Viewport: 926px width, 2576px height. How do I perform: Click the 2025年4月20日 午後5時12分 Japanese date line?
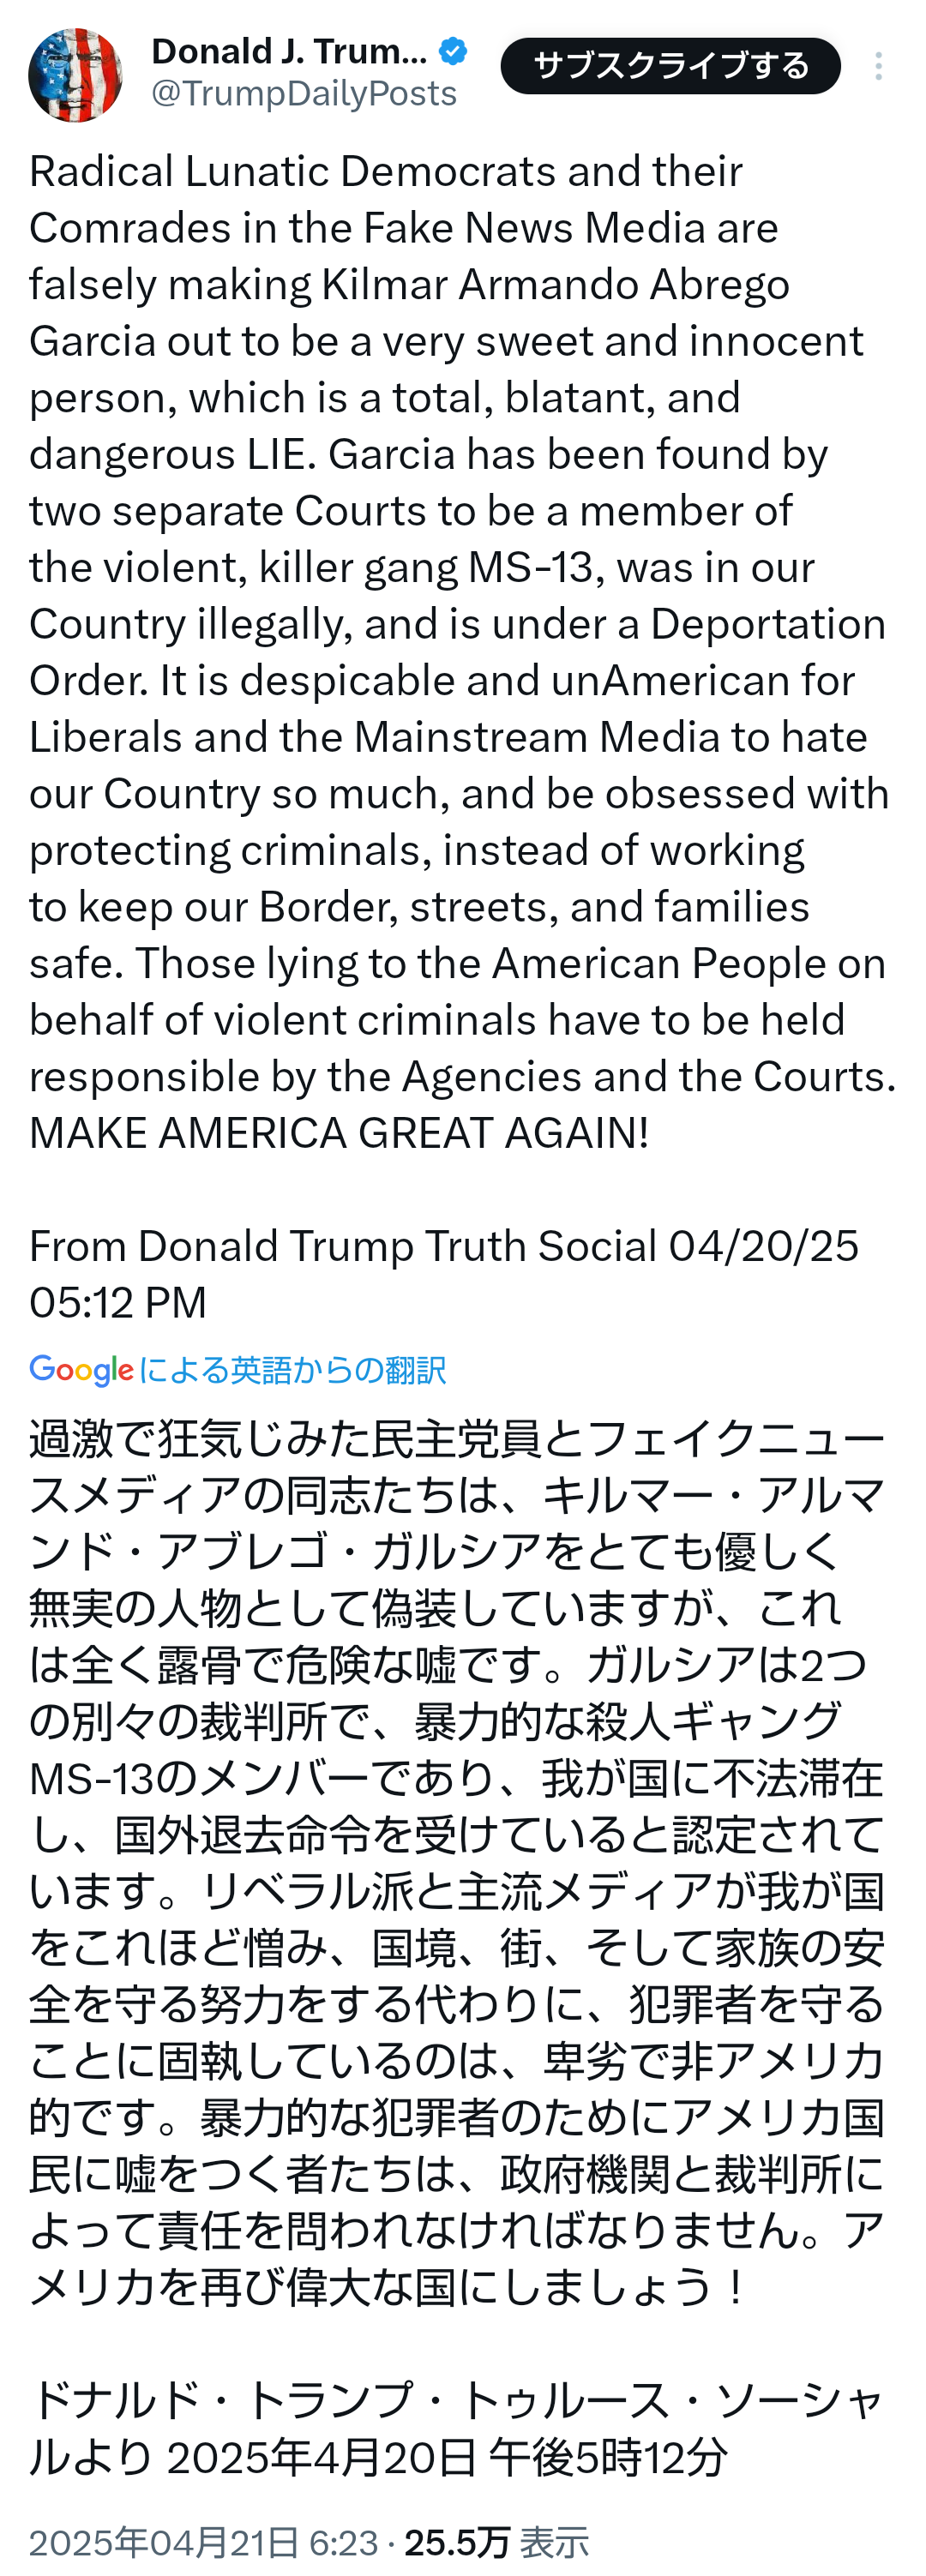(447, 2457)
